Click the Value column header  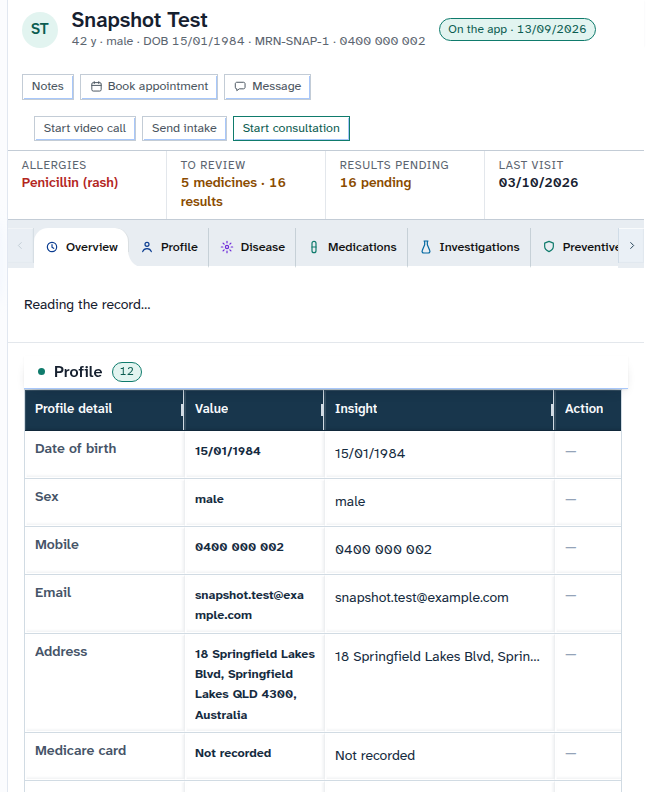254,409
